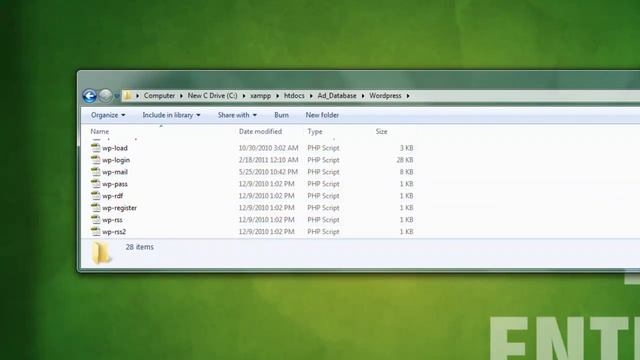Select the wp-rdf file icon
Viewport: 640px width, 360px height.
click(96, 196)
